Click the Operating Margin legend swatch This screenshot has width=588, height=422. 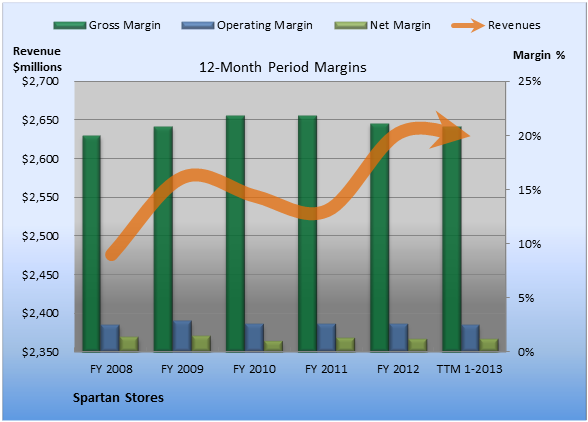(x=198, y=26)
